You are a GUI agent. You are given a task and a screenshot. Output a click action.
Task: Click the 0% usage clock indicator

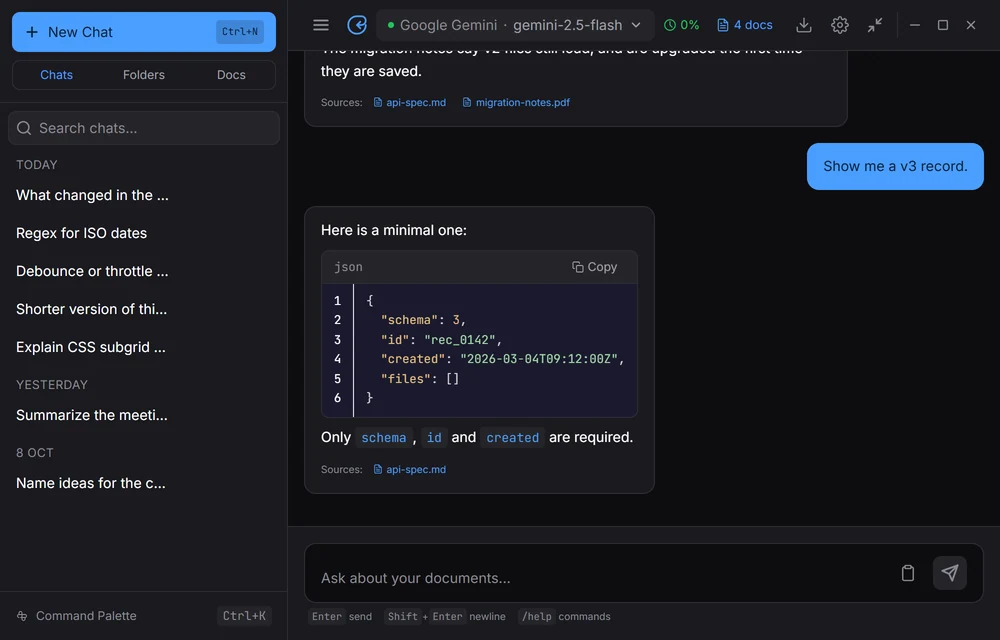(681, 25)
